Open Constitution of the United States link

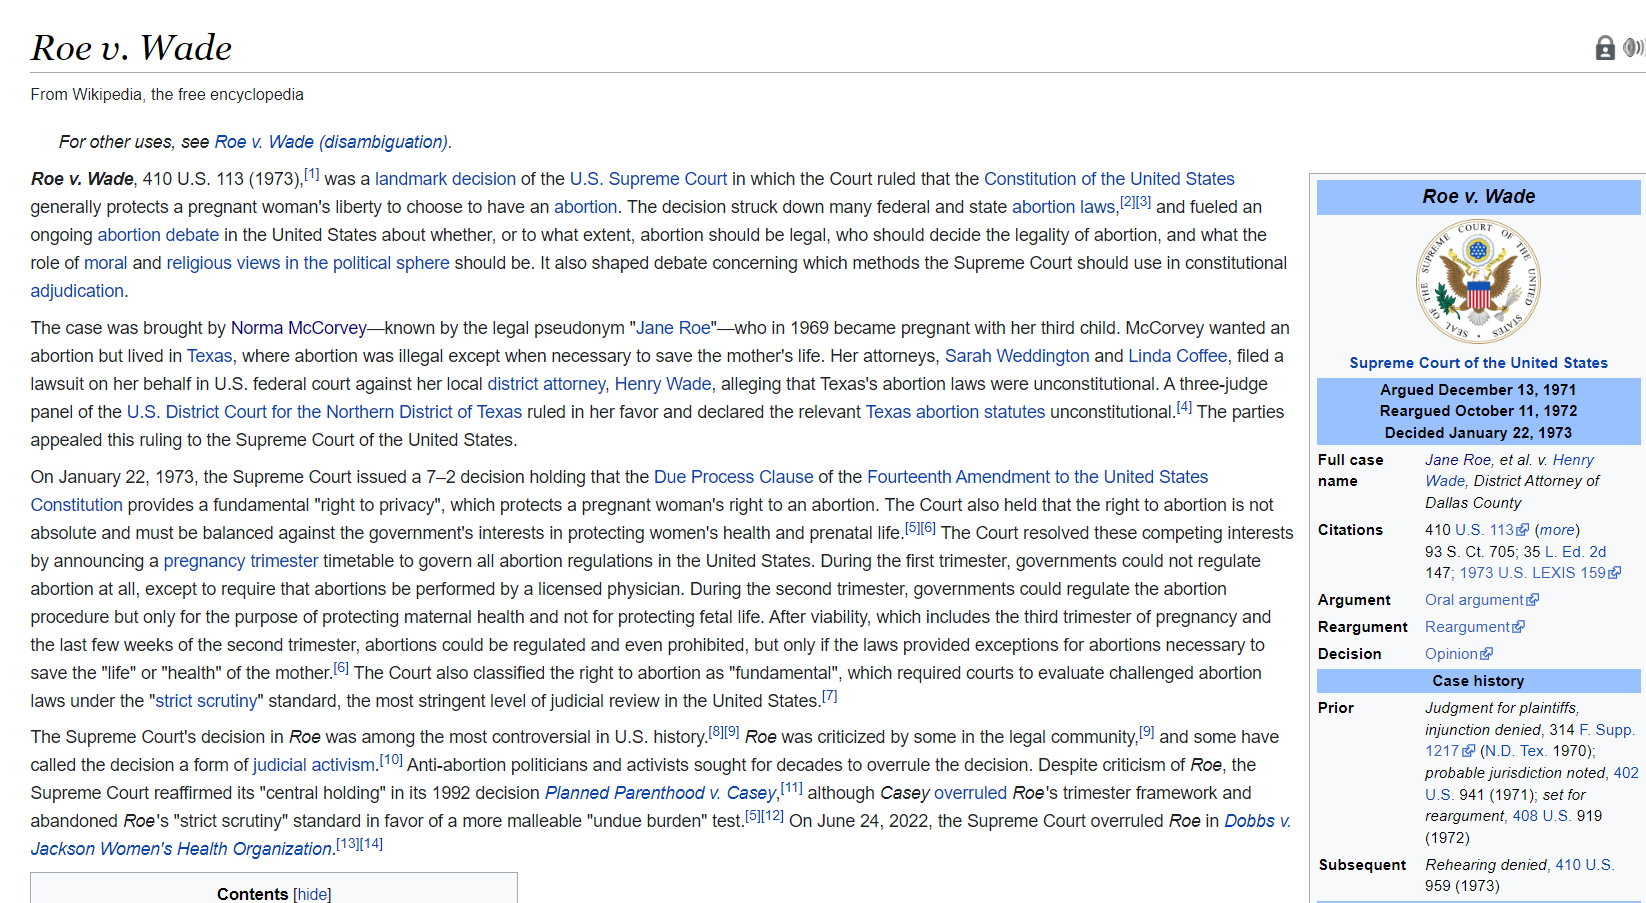click(x=1109, y=179)
